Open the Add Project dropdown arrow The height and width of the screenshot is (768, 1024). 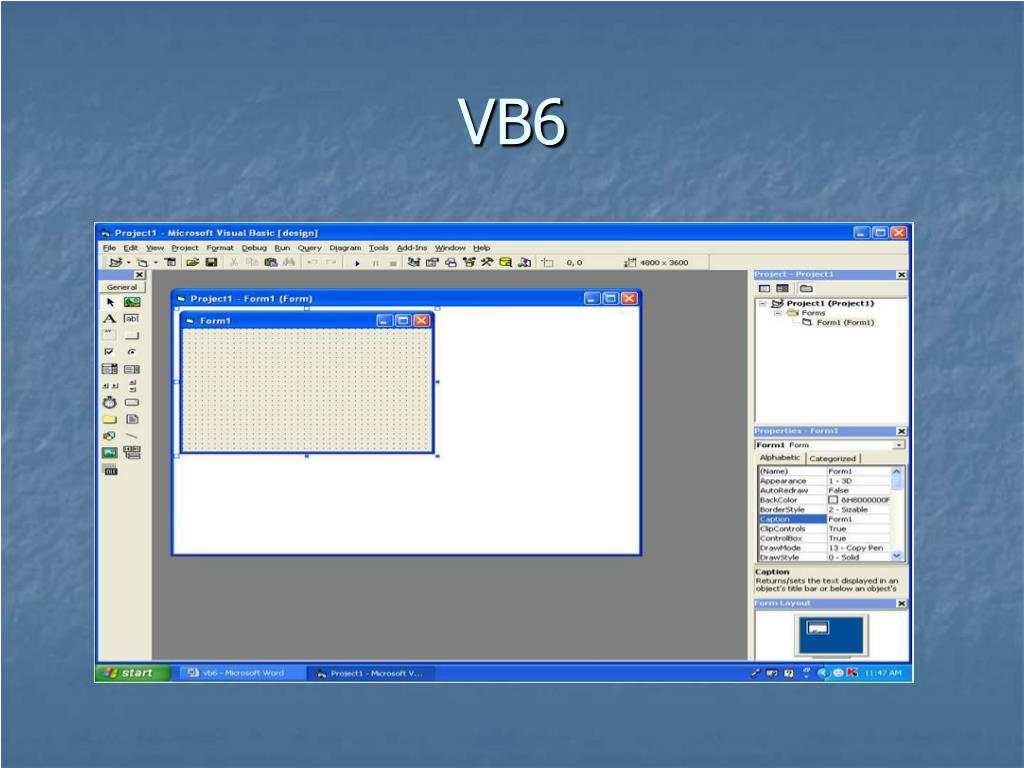[128, 263]
